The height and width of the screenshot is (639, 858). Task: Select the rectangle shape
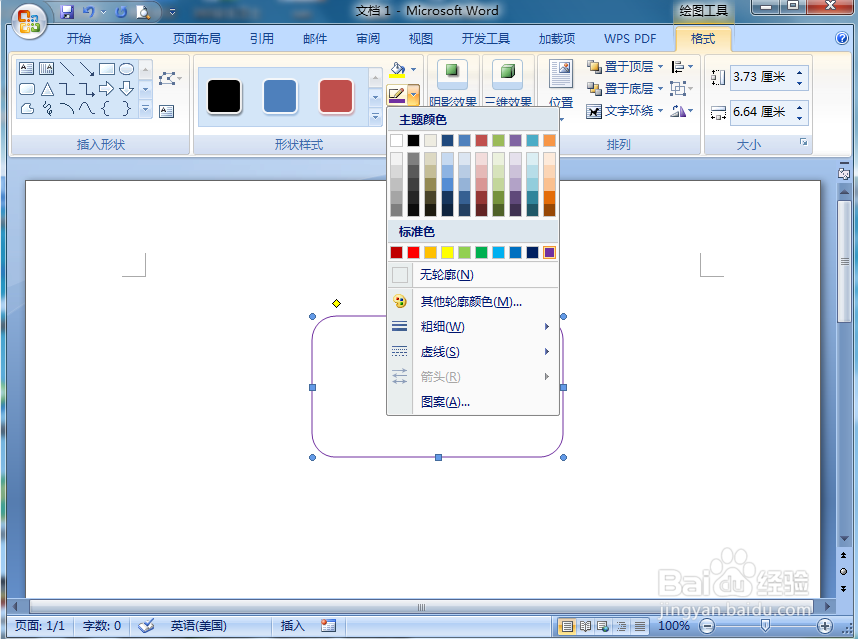107,68
